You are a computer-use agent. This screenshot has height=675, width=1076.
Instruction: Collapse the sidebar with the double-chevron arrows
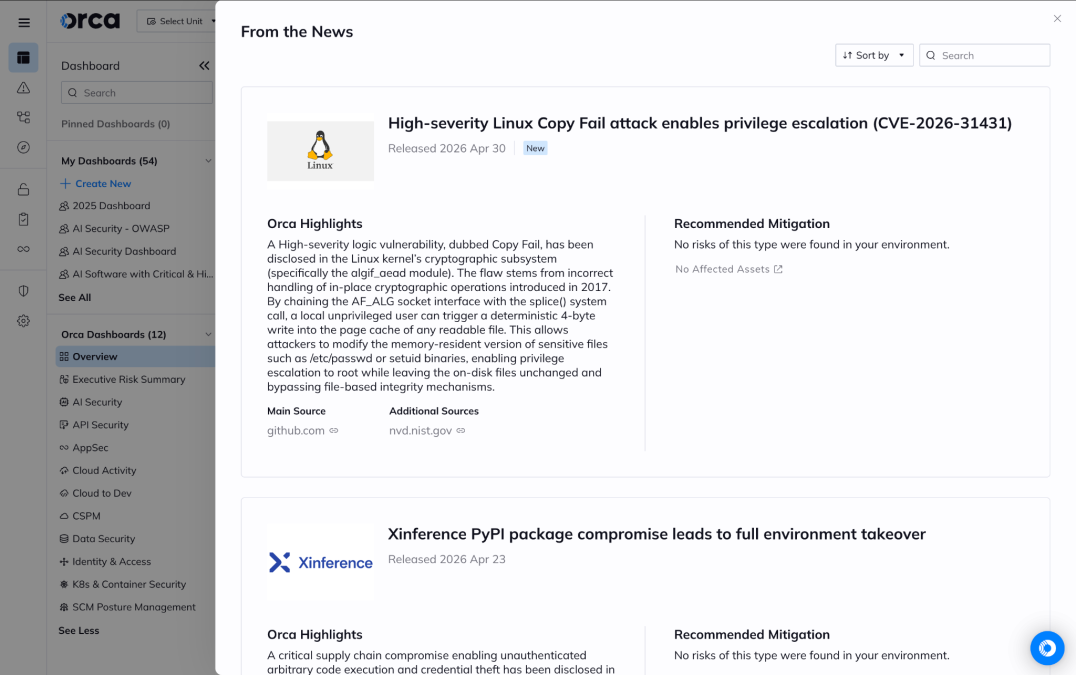tap(204, 65)
